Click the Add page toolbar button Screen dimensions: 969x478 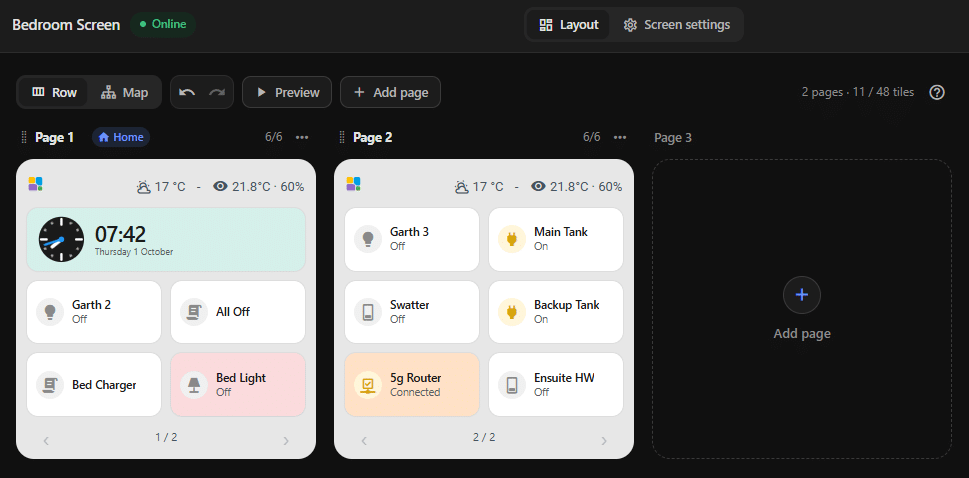pyautogui.click(x=391, y=92)
